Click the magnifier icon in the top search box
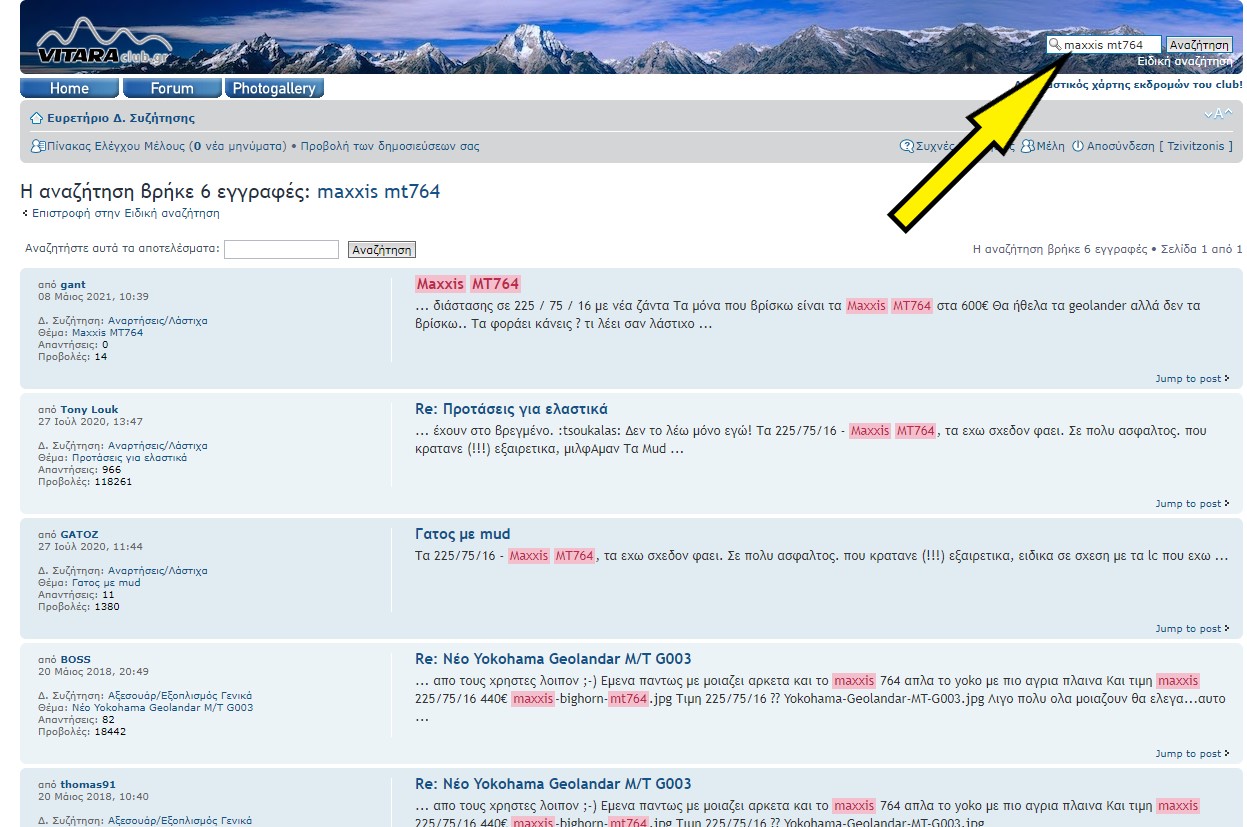This screenshot has height=827, width=1247. point(1055,45)
